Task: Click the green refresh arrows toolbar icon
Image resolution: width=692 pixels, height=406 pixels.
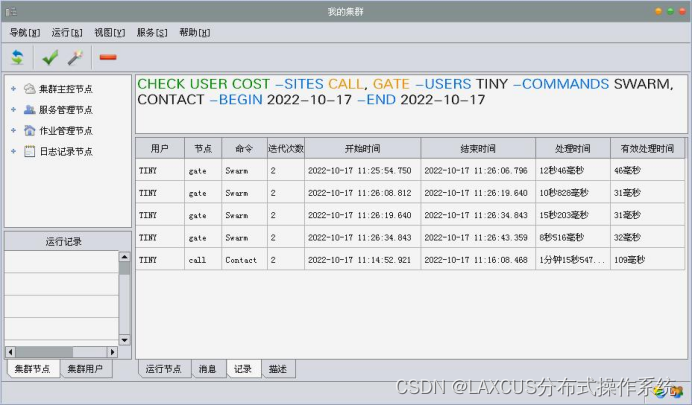Action: coord(17,57)
